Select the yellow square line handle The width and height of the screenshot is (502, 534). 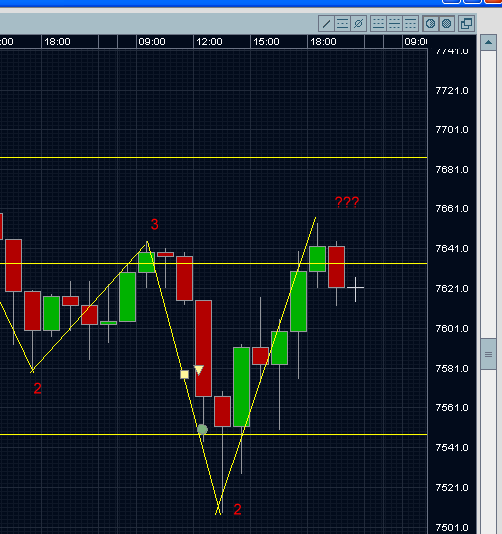pyautogui.click(x=184, y=375)
